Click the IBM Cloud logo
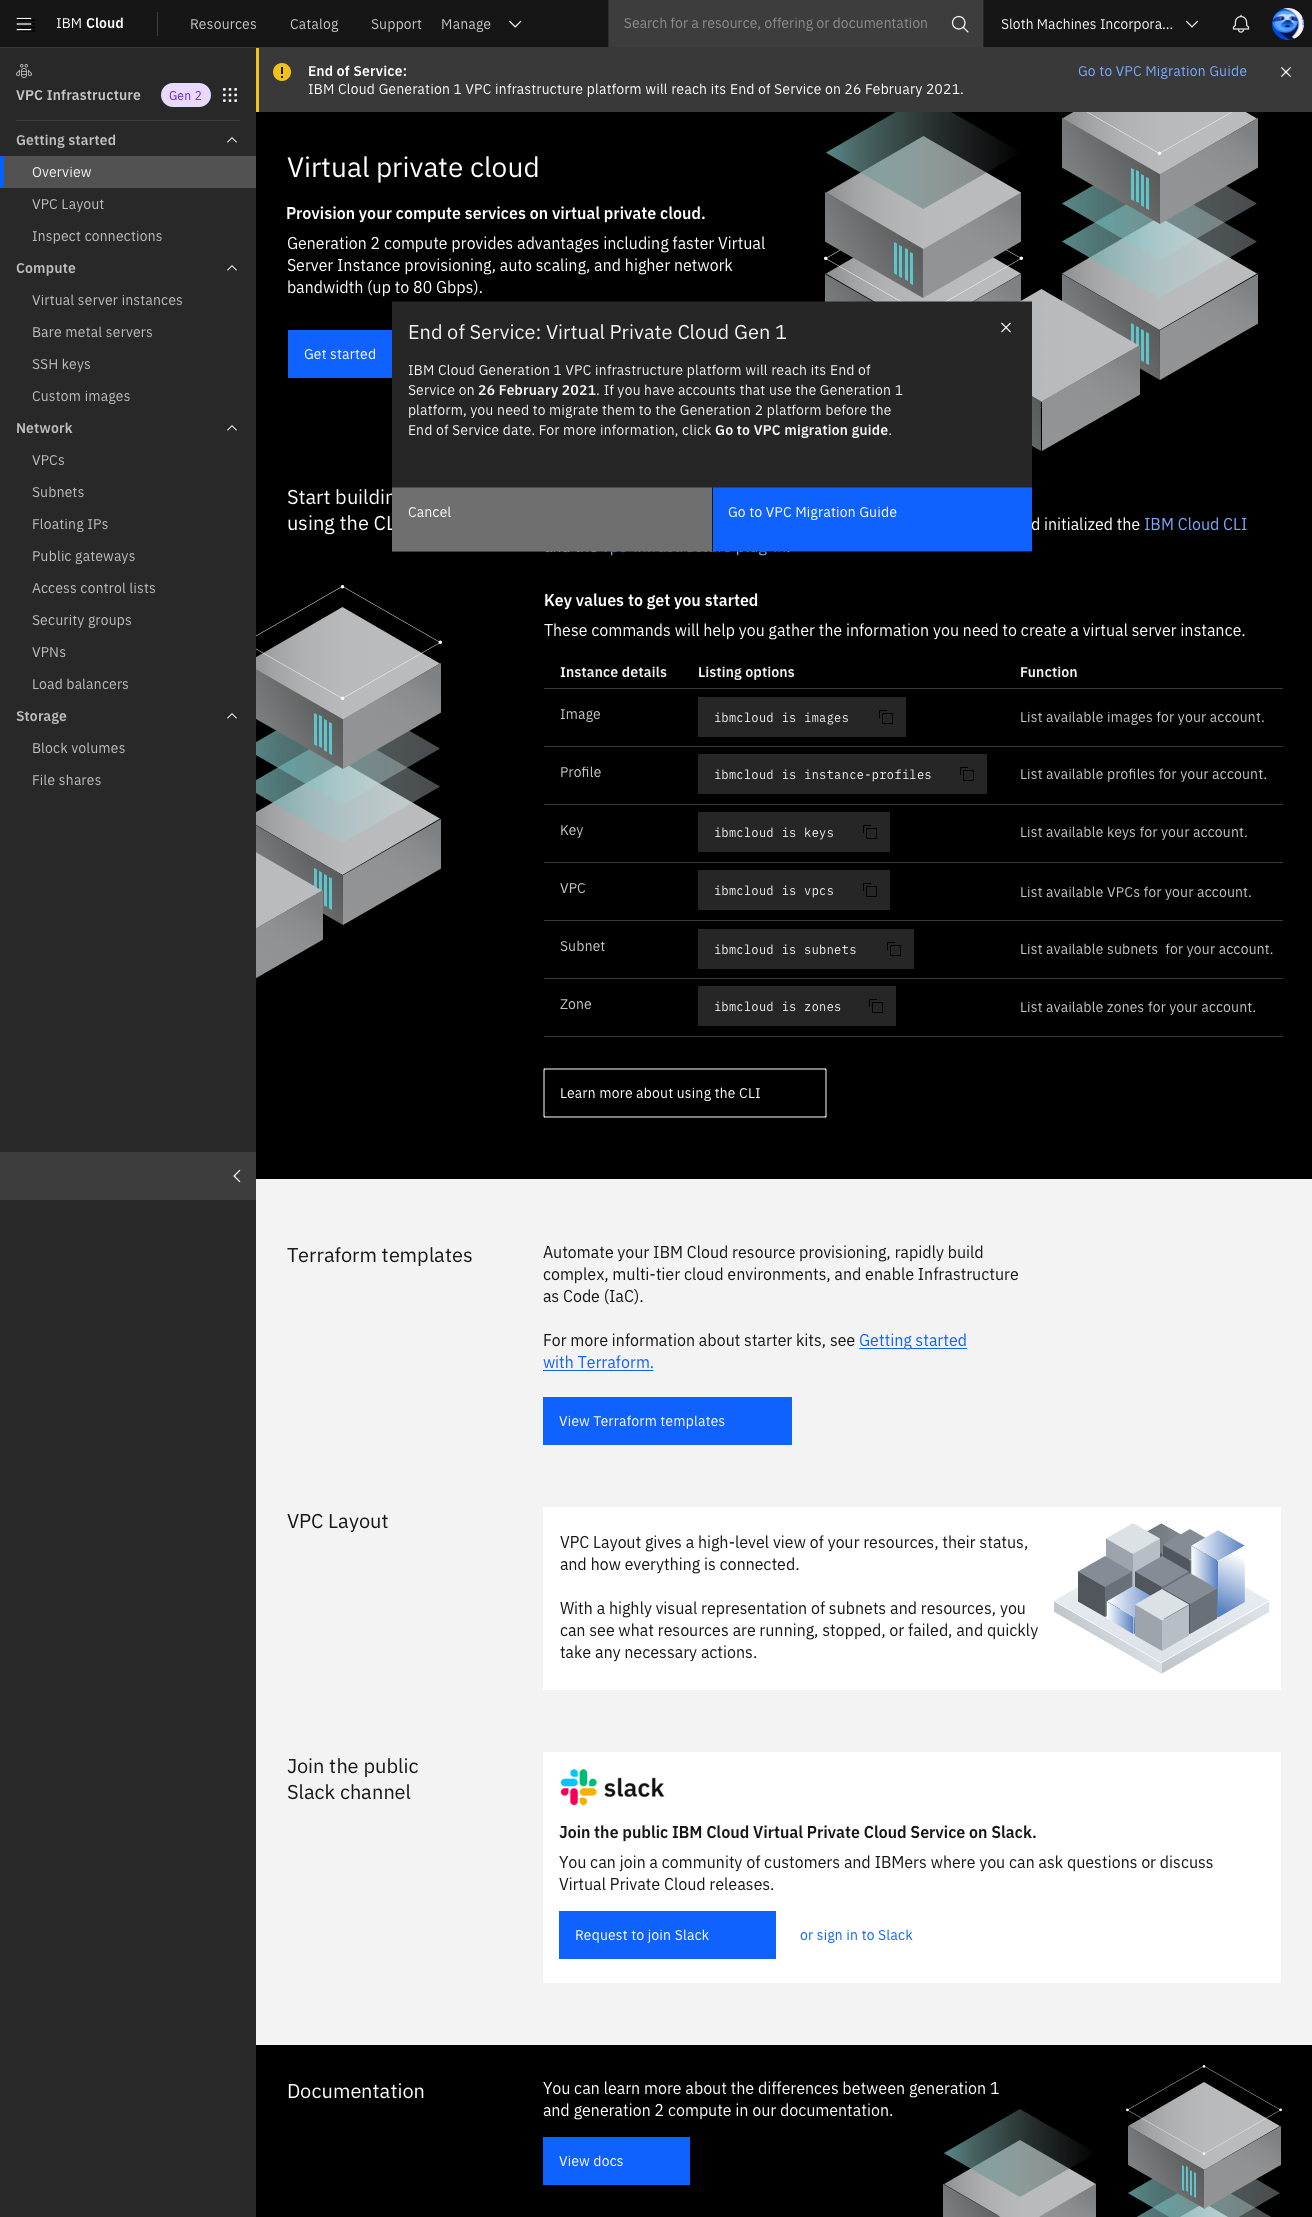The image size is (1312, 2217). pos(90,23)
